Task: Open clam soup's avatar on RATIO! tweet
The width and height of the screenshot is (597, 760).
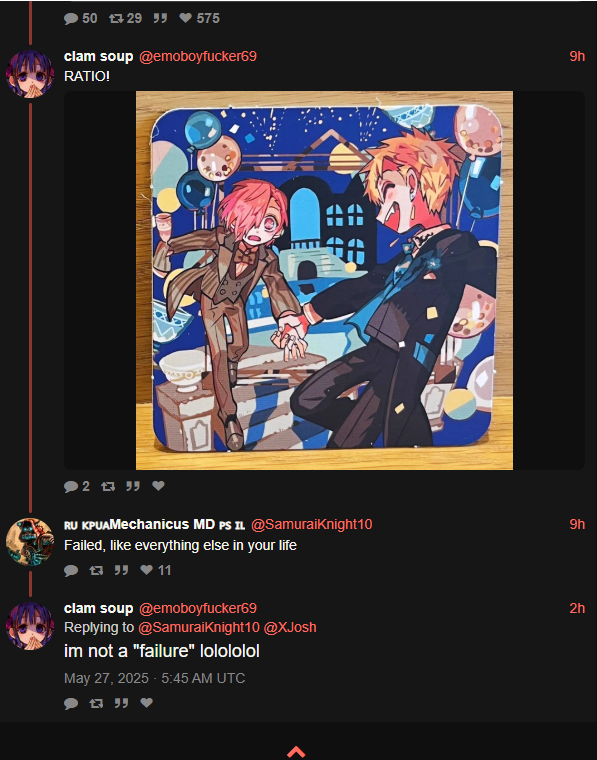Action: 30,74
